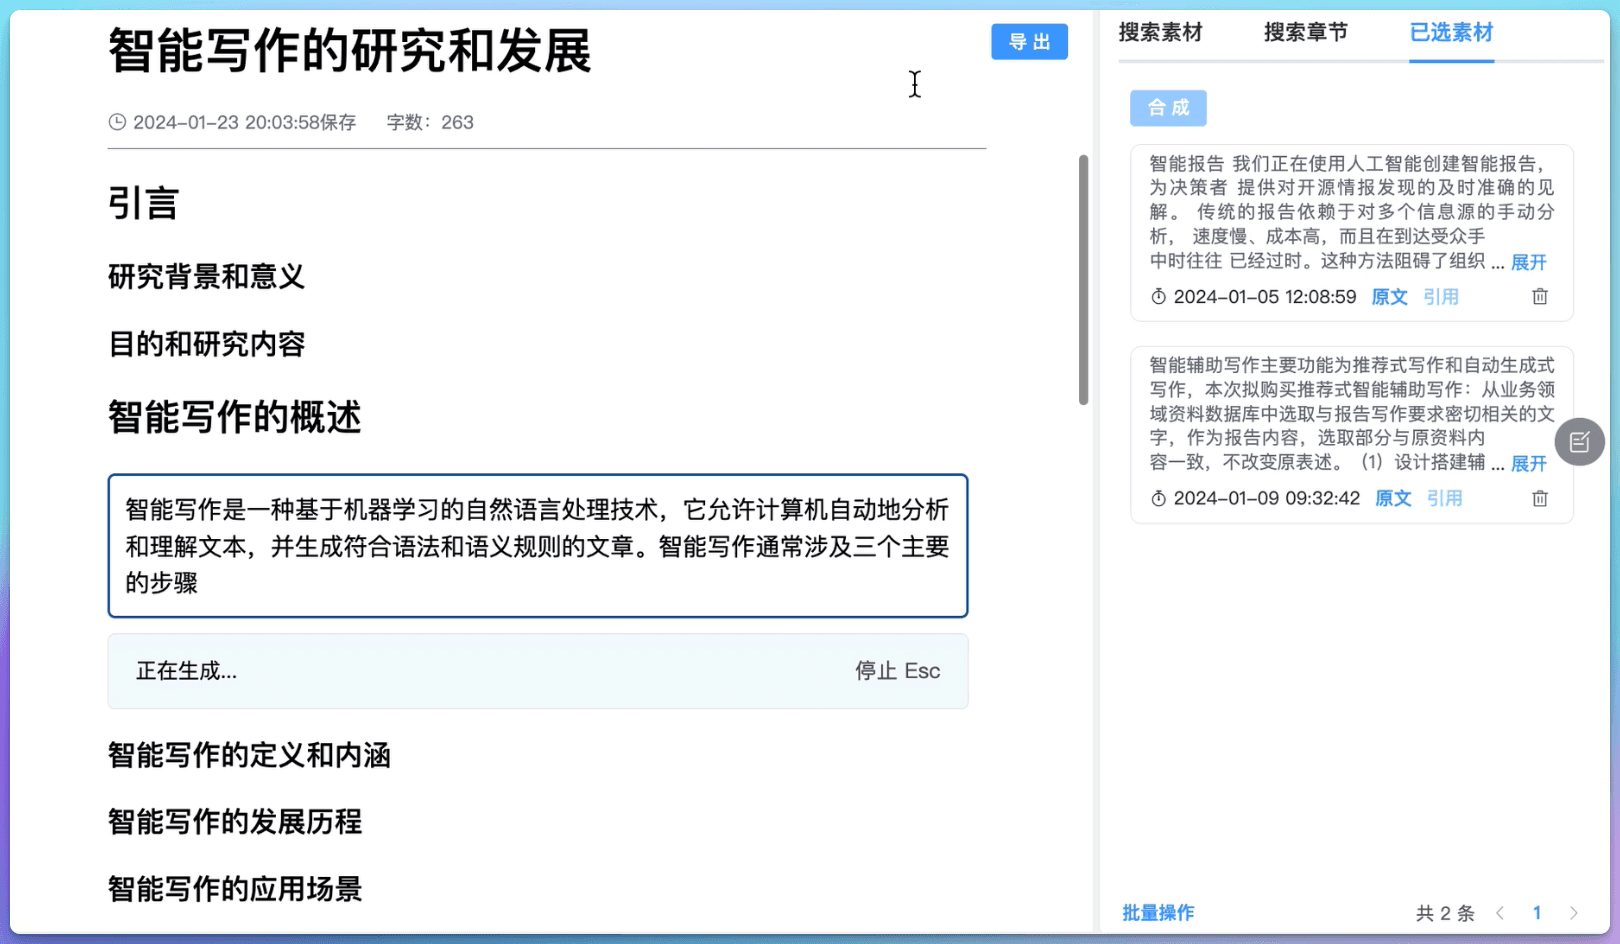This screenshot has width=1620, height=944.
Task: Open 原文 for the 2024-01-05 material
Action: (x=1389, y=297)
